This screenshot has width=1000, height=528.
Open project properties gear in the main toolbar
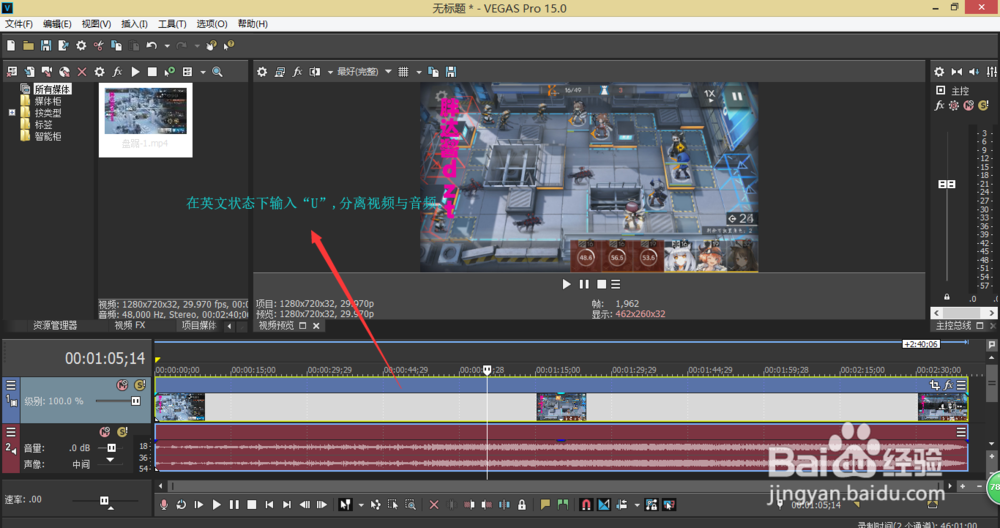tap(81, 45)
